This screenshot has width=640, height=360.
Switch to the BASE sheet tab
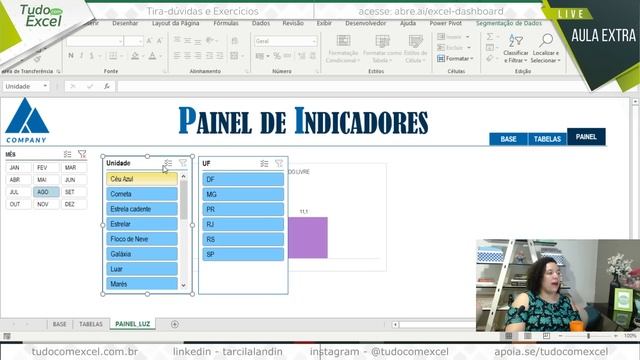pos(59,324)
